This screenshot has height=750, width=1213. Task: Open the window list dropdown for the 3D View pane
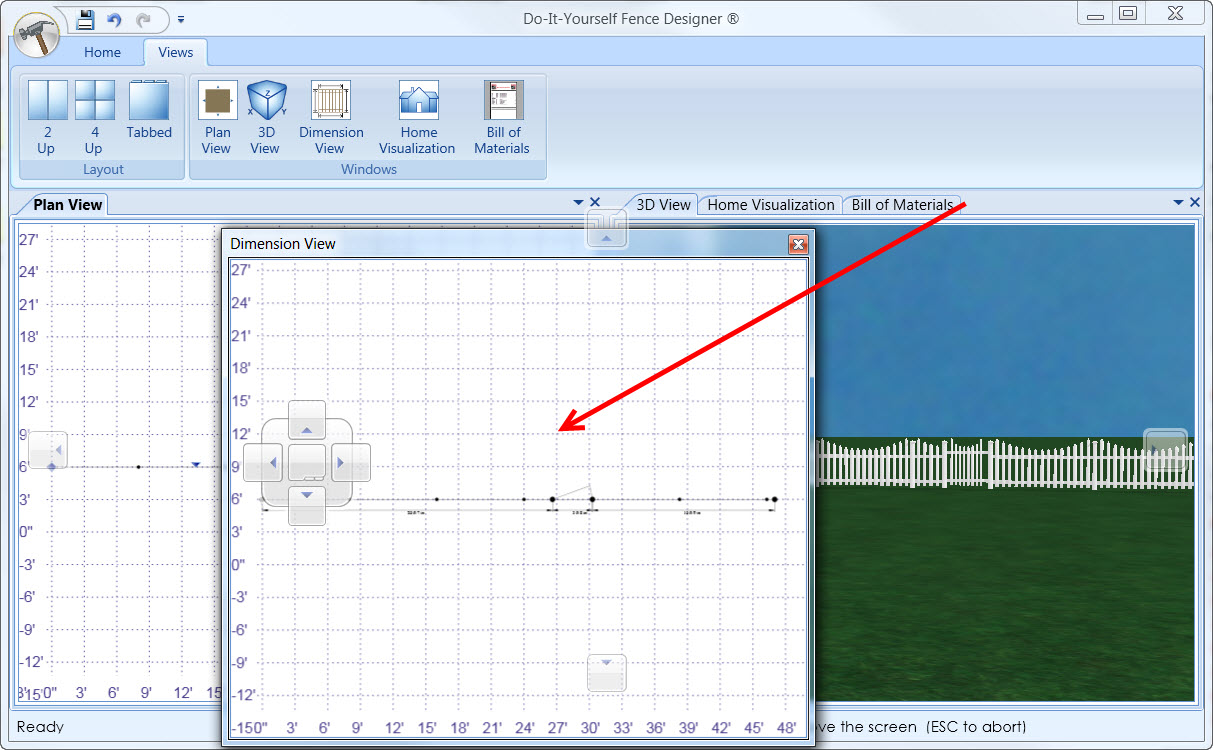click(x=1179, y=202)
